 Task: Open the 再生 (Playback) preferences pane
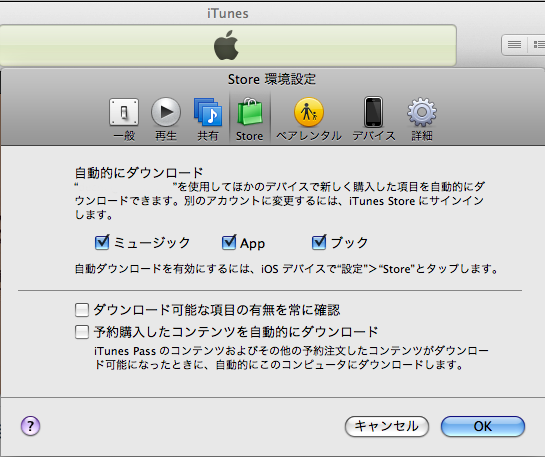coord(166,120)
